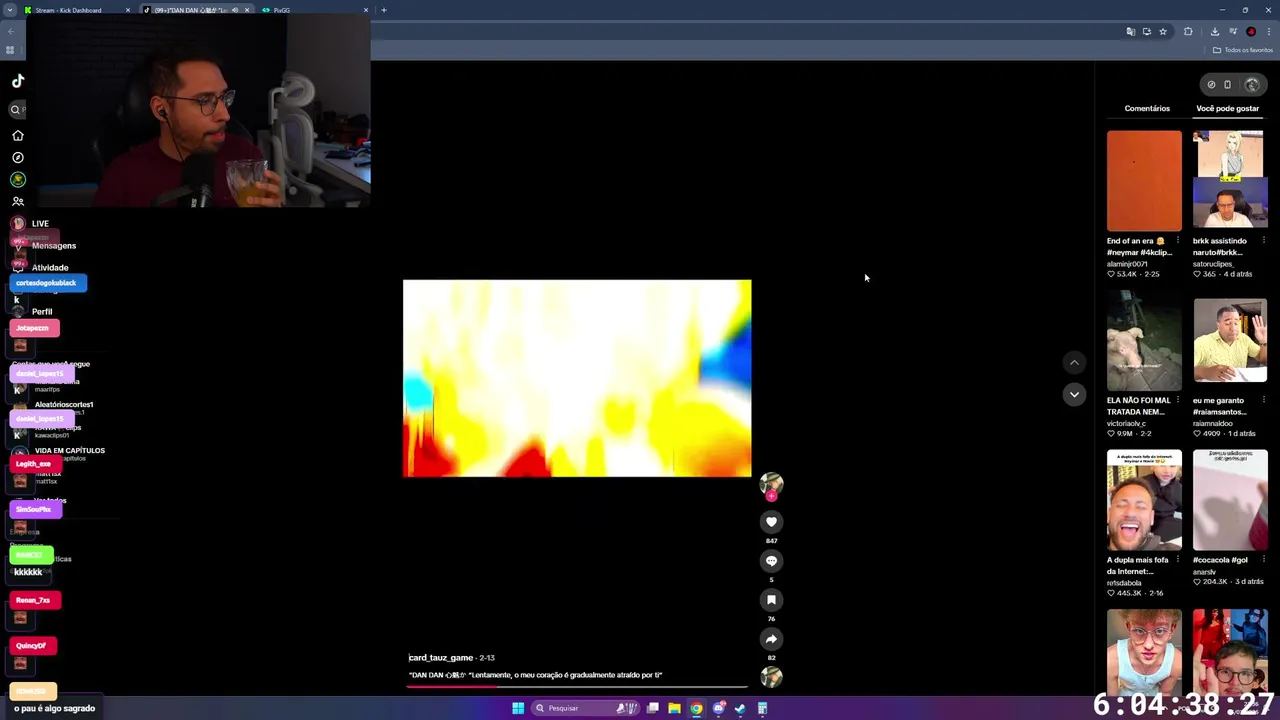
Task: Open options for 'eu me garanto' video
Action: [1263, 400]
